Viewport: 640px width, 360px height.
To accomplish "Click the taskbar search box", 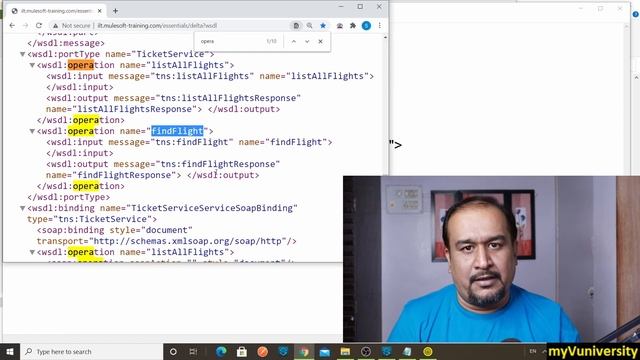I will [x=91, y=351].
